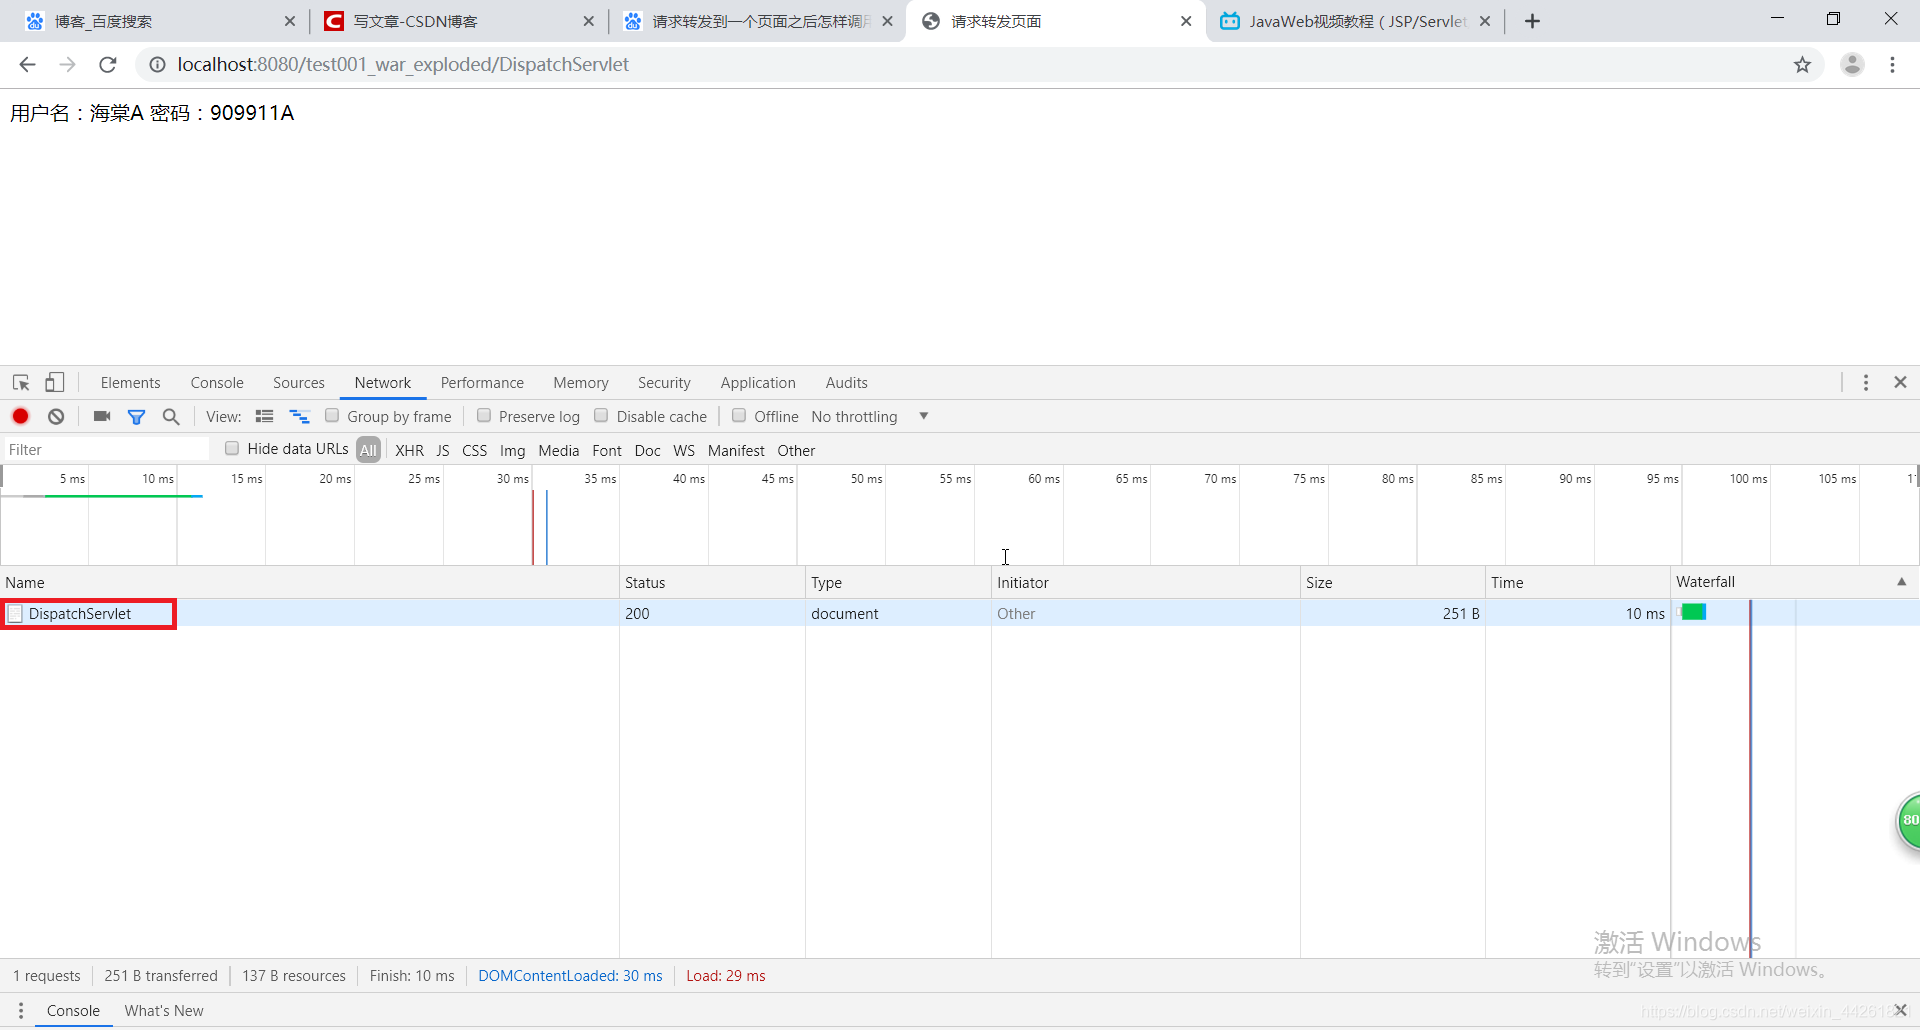This screenshot has height=1030, width=1920.
Task: Toggle the device toolbar icon
Action: point(55,383)
